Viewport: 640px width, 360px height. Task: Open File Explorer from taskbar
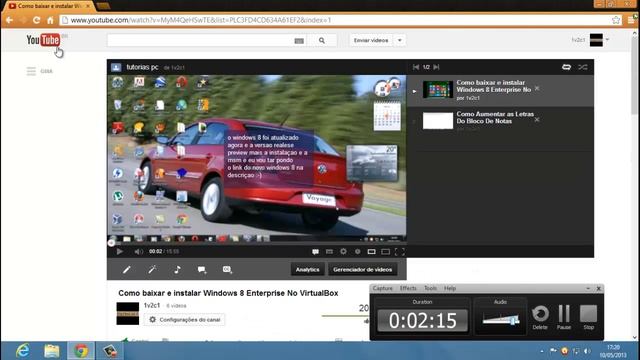(51, 351)
